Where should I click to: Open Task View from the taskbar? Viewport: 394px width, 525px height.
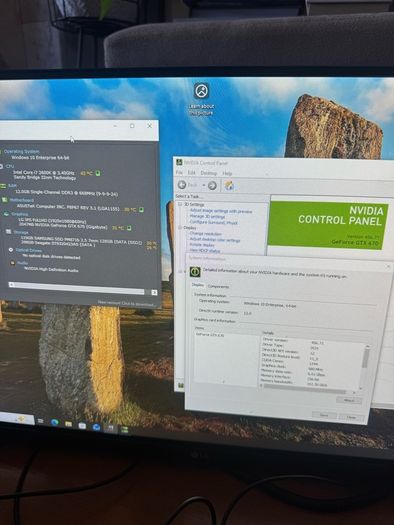coord(41,421)
